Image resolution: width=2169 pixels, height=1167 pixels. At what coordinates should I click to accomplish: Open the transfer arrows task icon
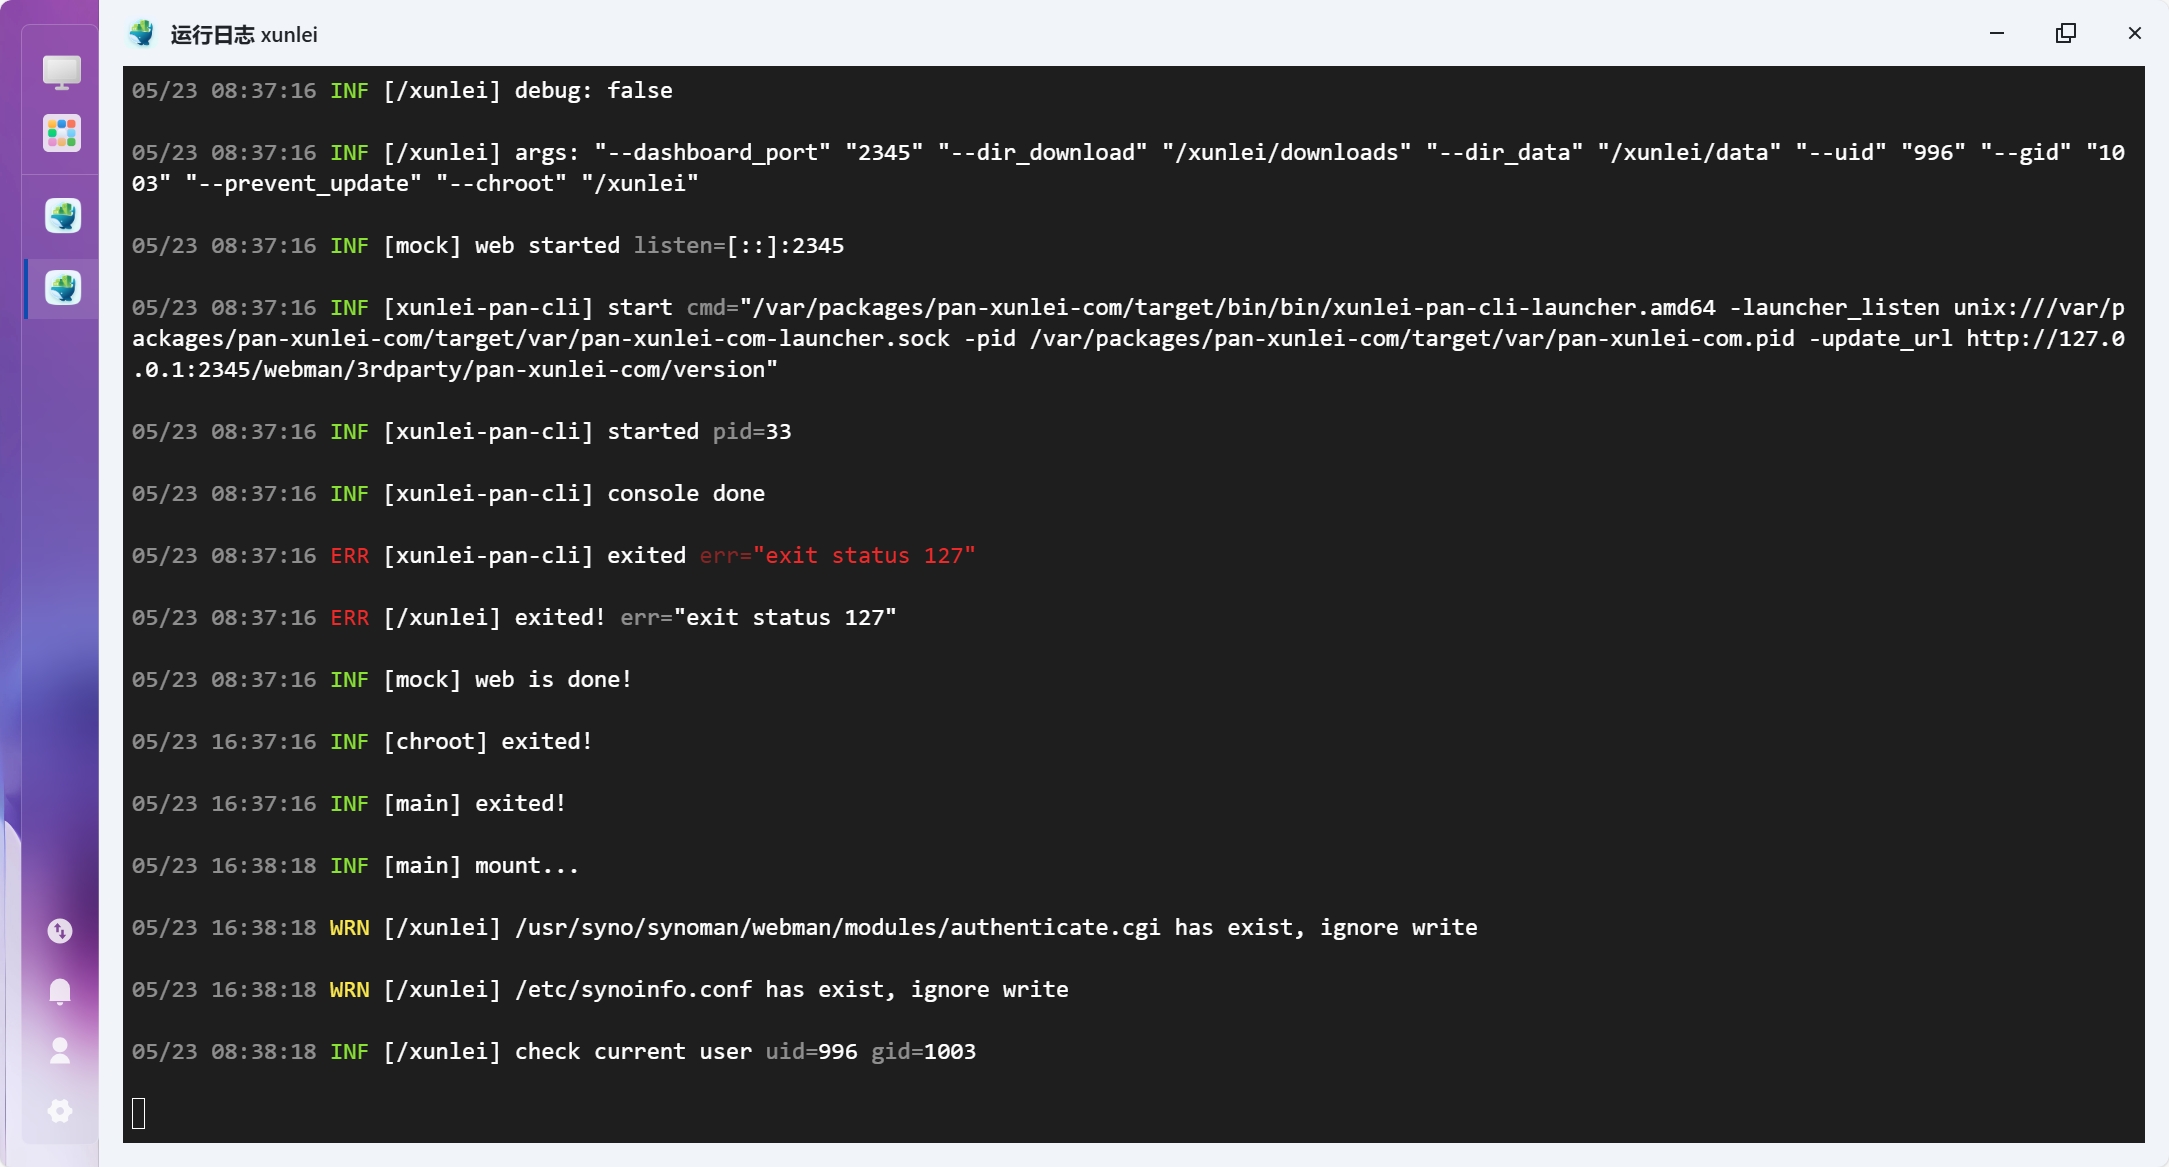pos(60,931)
